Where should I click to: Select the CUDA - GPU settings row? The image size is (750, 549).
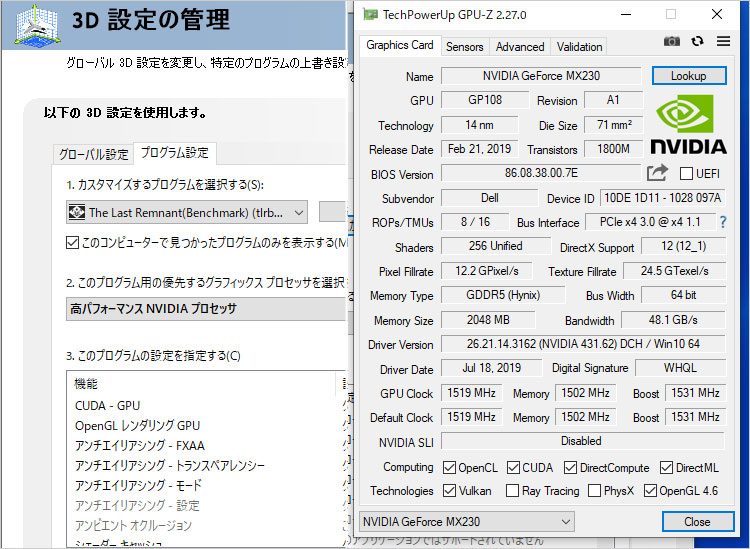205,406
